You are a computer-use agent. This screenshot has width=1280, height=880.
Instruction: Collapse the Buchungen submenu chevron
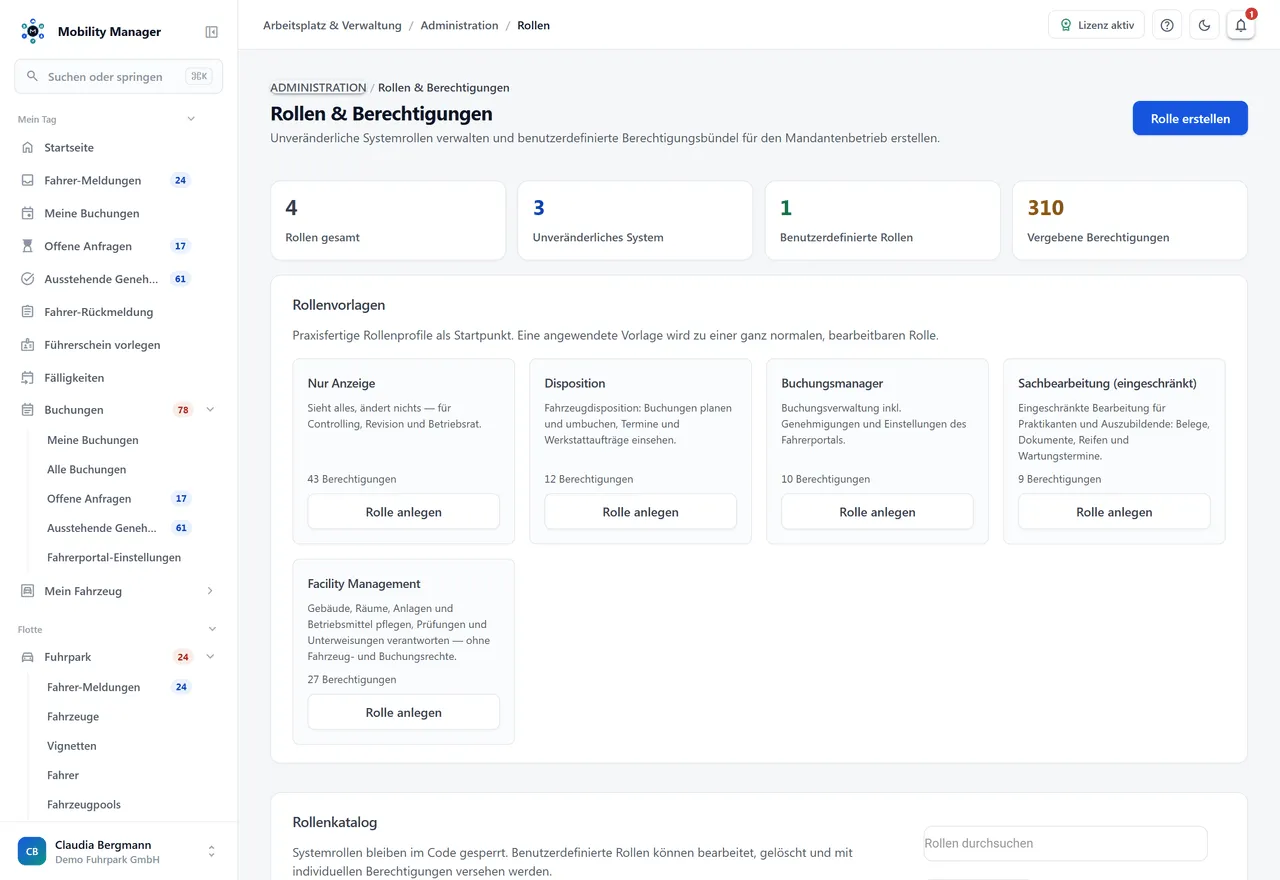point(210,410)
